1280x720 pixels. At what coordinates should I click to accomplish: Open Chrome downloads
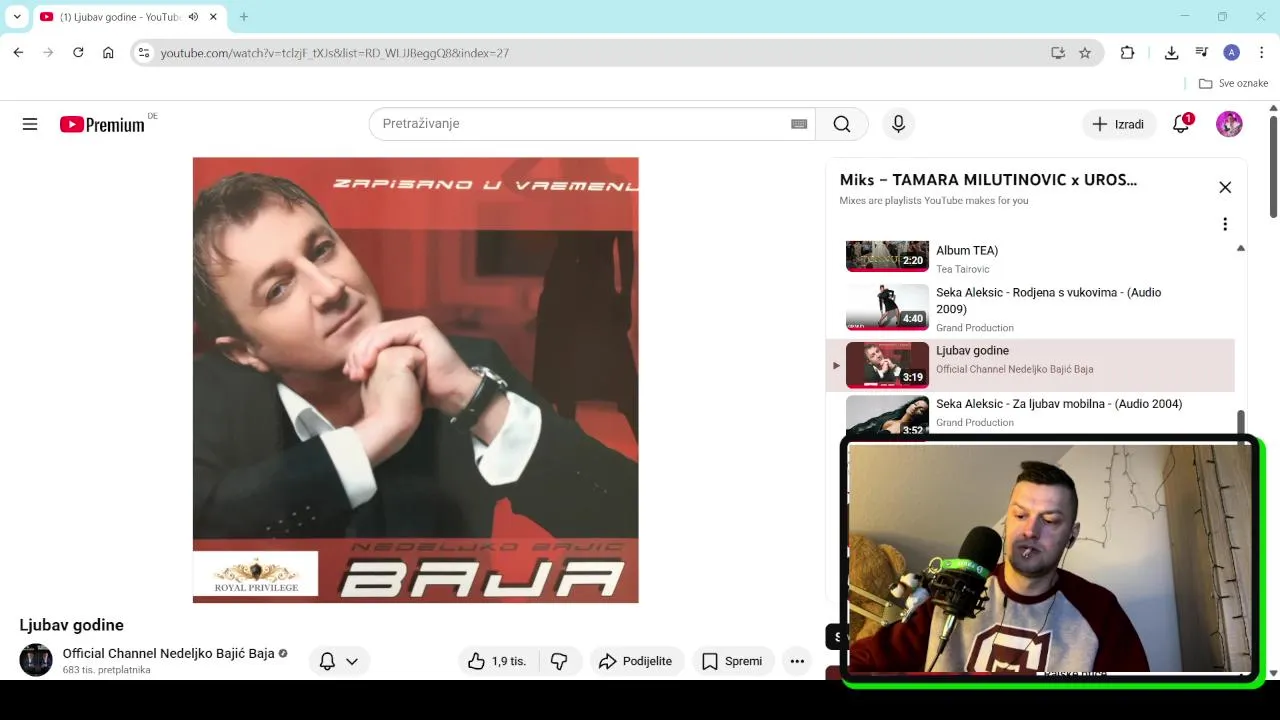pos(1171,53)
